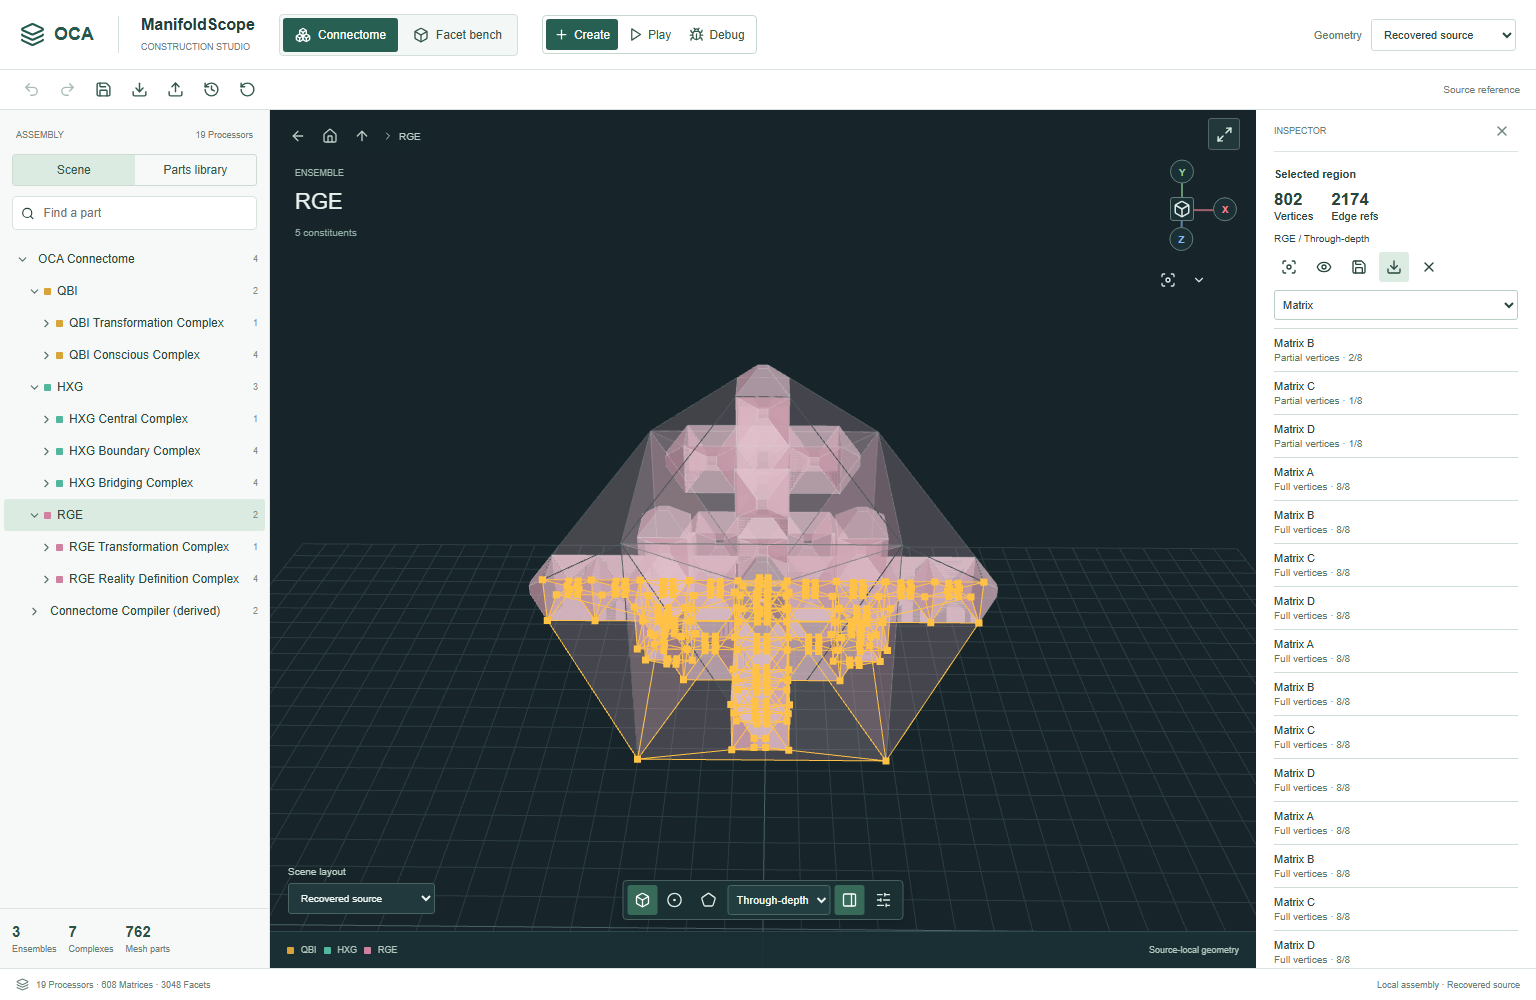Expand the viewport to fullscreen

tap(1224, 134)
